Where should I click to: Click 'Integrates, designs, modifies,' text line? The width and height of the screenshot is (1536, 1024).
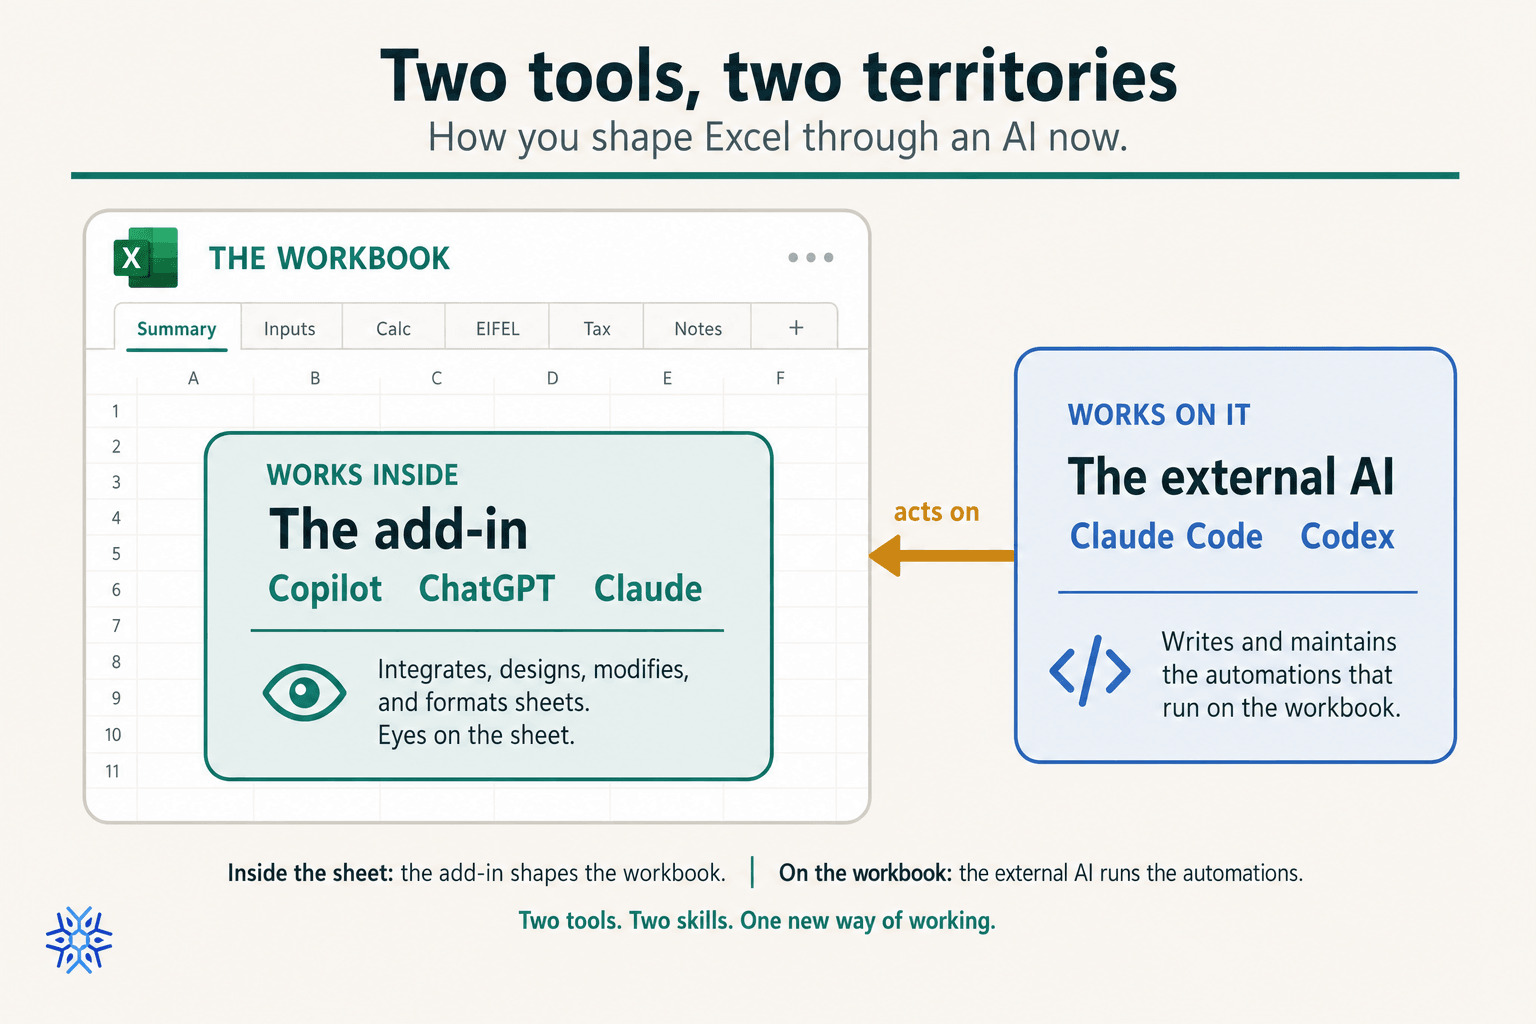click(533, 669)
